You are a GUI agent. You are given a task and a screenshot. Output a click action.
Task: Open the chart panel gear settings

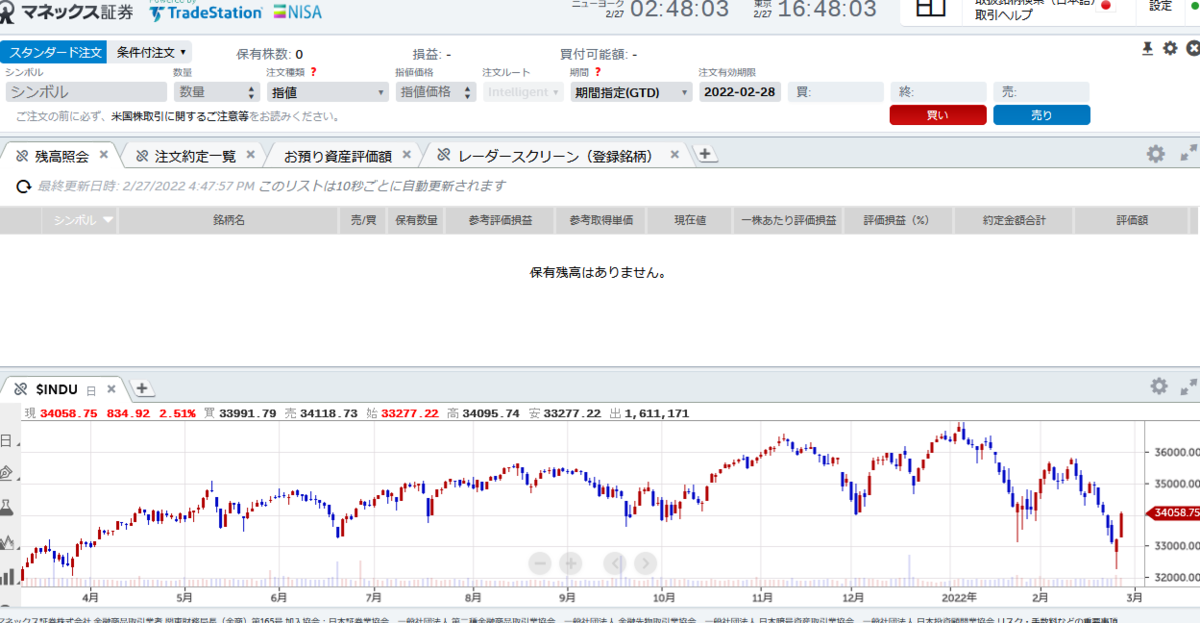(x=1159, y=386)
